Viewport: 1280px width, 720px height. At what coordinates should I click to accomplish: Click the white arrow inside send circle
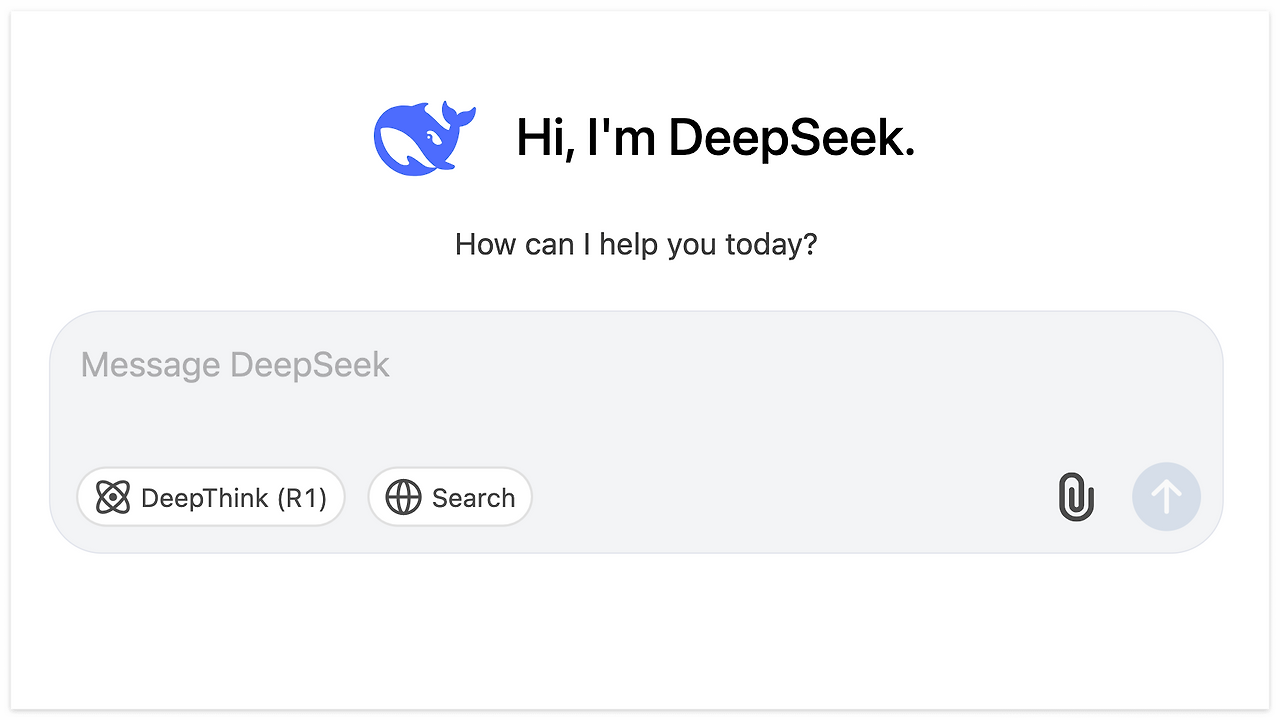click(1166, 497)
